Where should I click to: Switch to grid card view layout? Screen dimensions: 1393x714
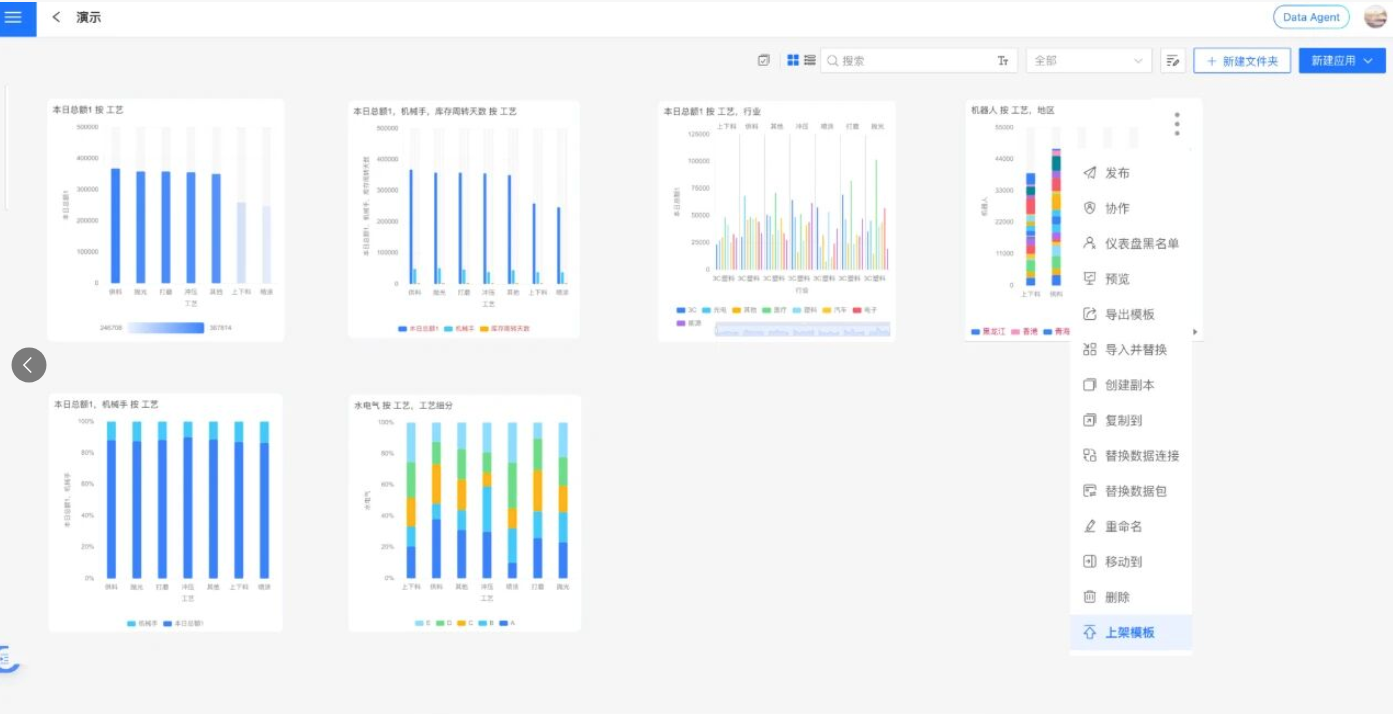[x=794, y=60]
